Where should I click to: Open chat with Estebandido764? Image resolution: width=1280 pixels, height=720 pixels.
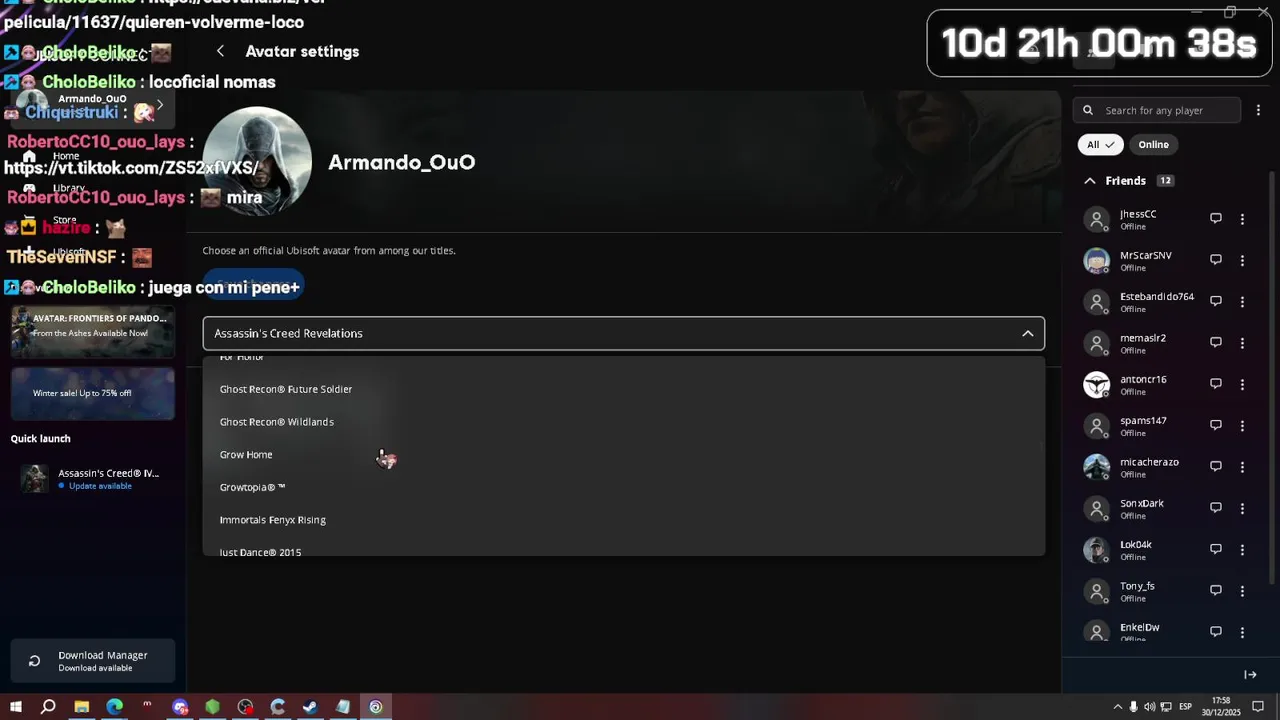pyautogui.click(x=1216, y=301)
